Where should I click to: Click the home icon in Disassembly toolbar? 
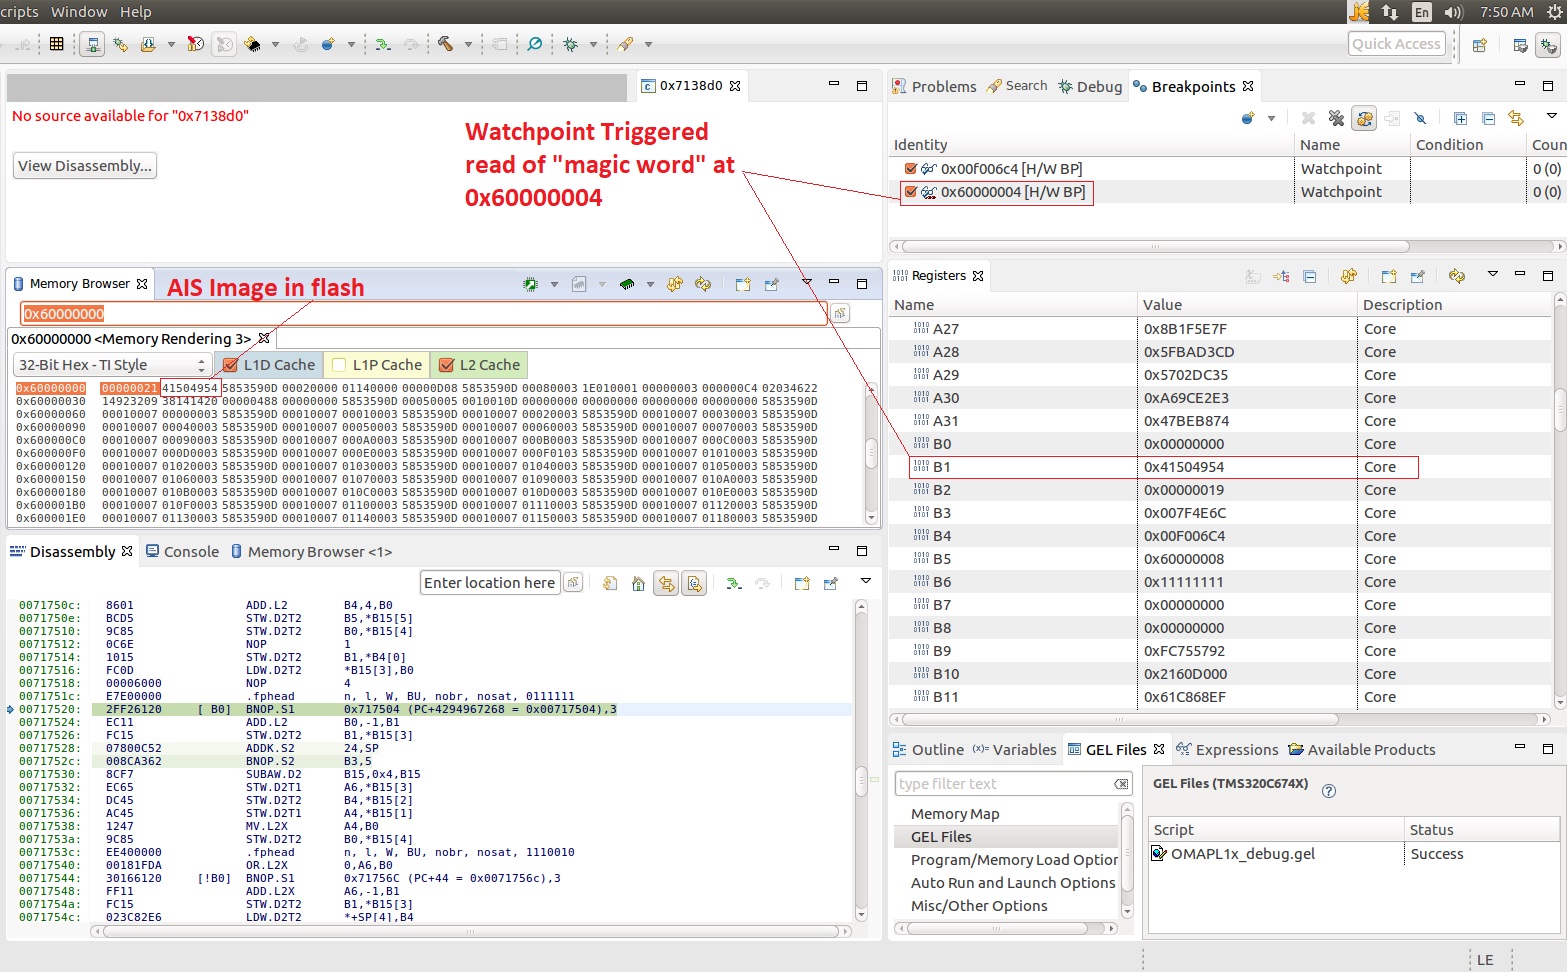tap(638, 583)
